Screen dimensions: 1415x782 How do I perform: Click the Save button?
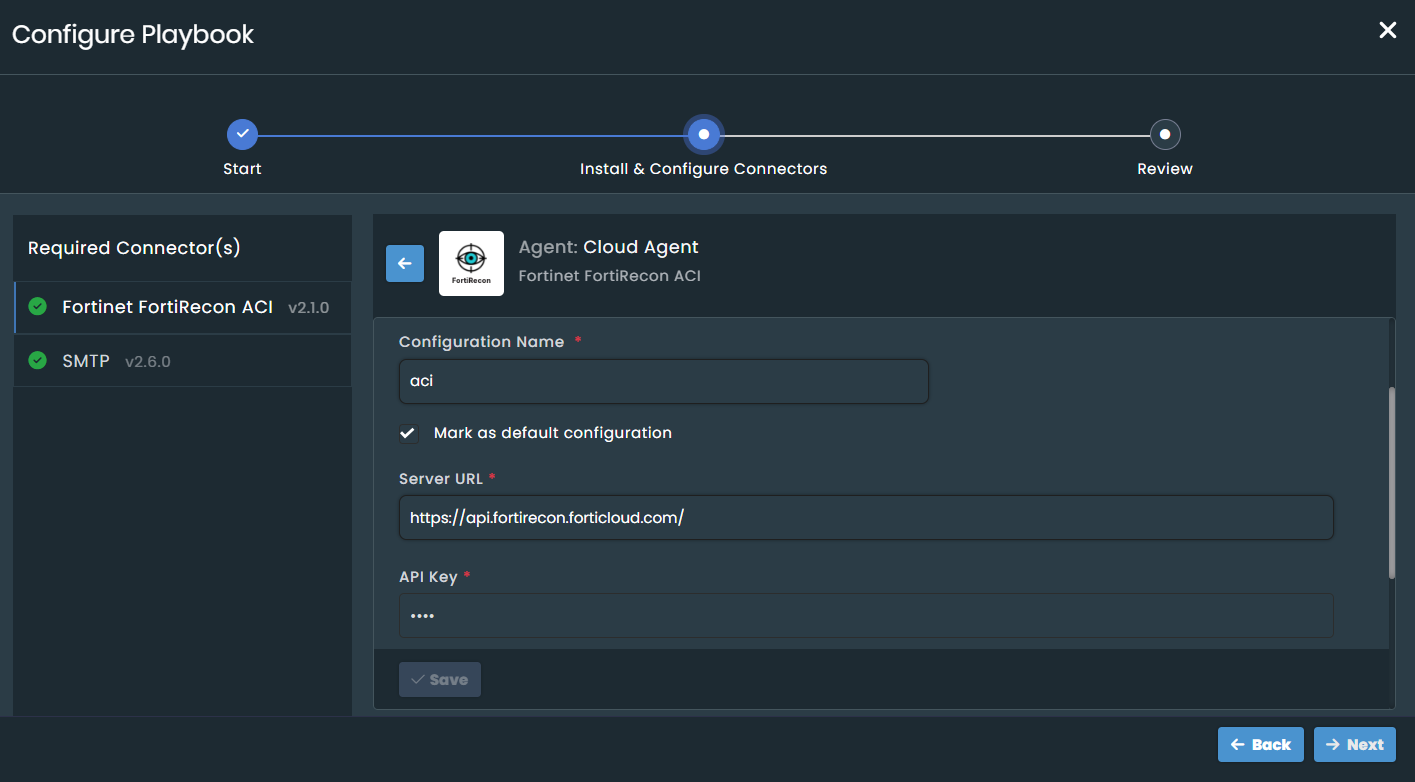(440, 680)
